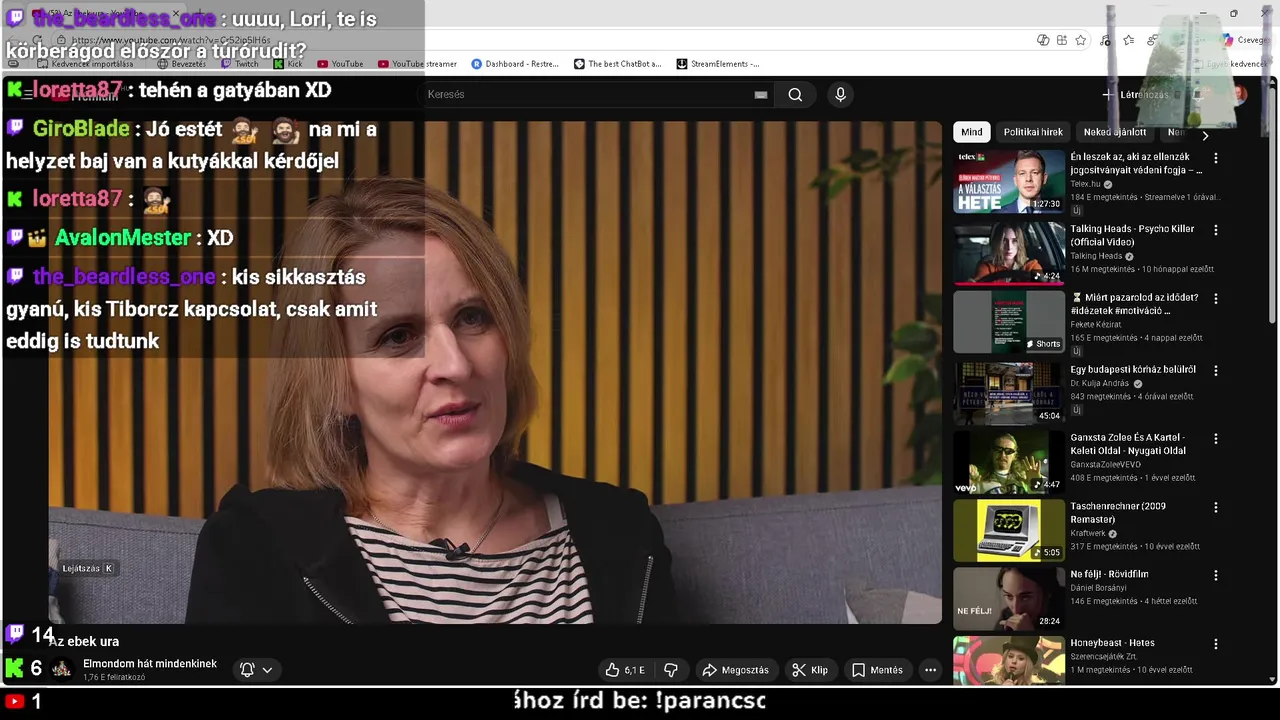Open Twitch bookmark in bookmarks bar

(239, 64)
